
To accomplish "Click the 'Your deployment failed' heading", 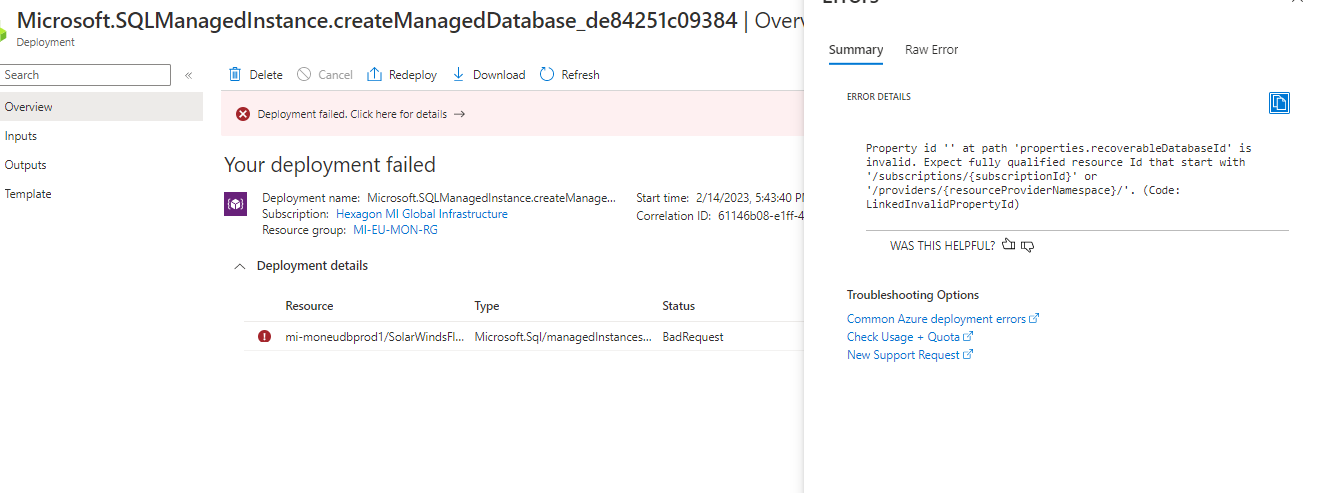I will click(330, 165).
